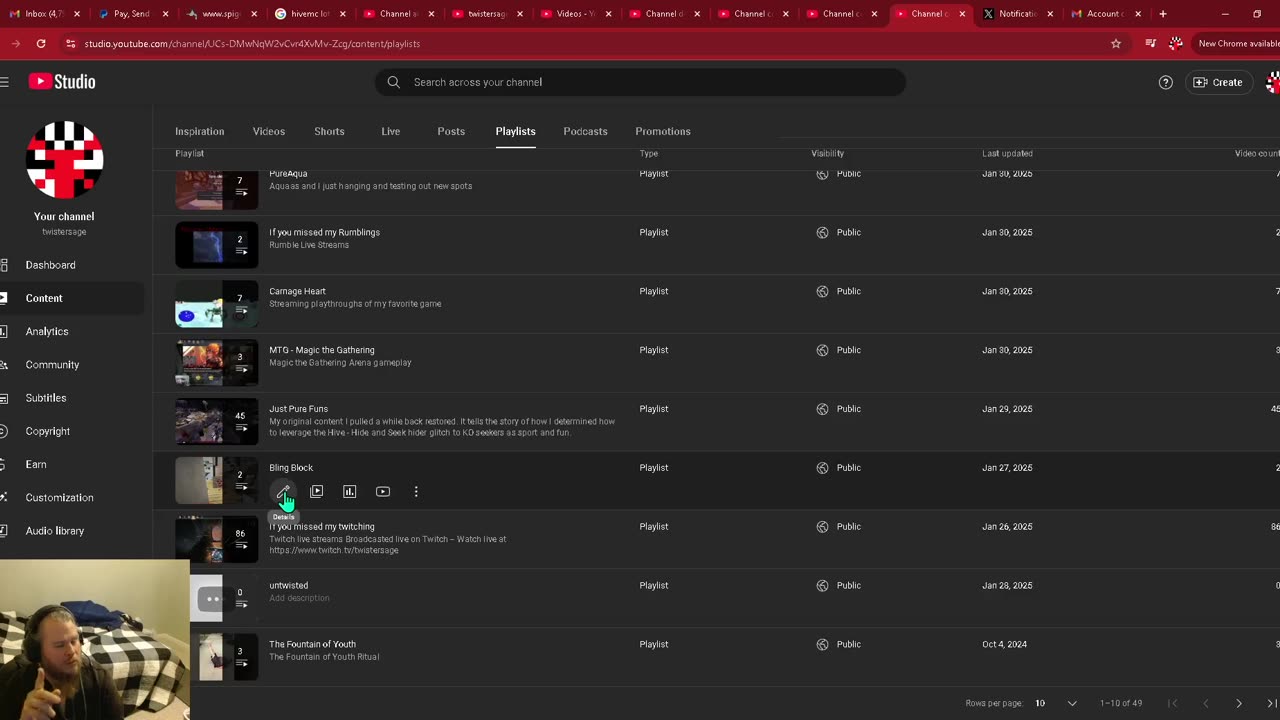Open Carnage Heart playlist thumbnail
The width and height of the screenshot is (1280, 720).
click(217, 304)
